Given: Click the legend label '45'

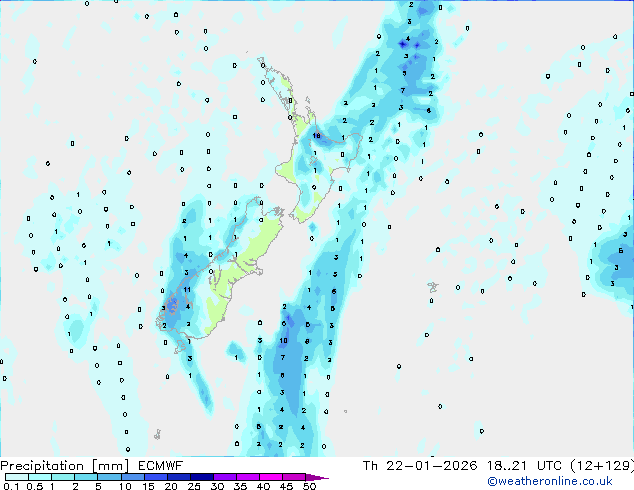Looking at the screenshot, I should pos(286,486).
